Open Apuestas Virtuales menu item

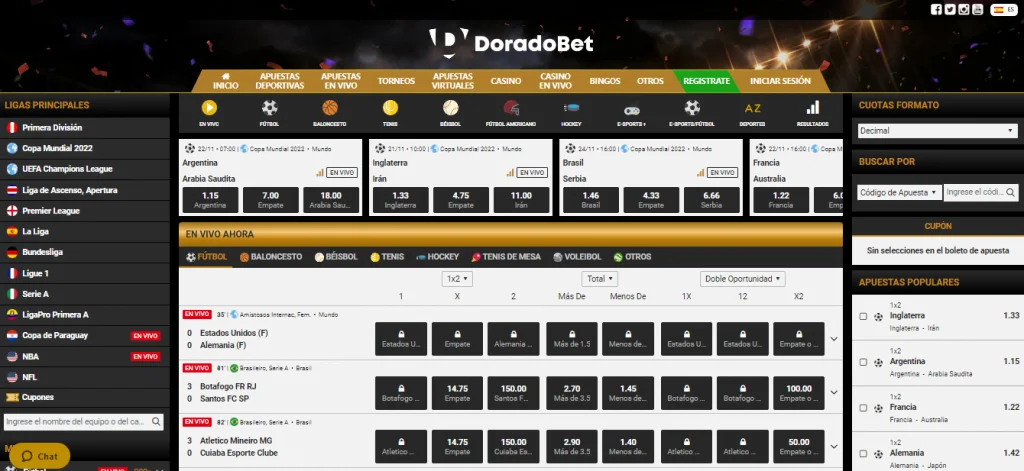click(x=453, y=81)
